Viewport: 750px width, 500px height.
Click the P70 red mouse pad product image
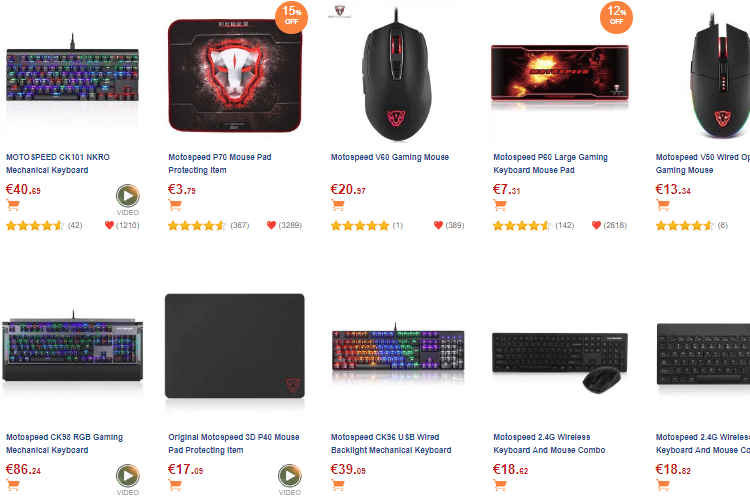click(x=235, y=76)
